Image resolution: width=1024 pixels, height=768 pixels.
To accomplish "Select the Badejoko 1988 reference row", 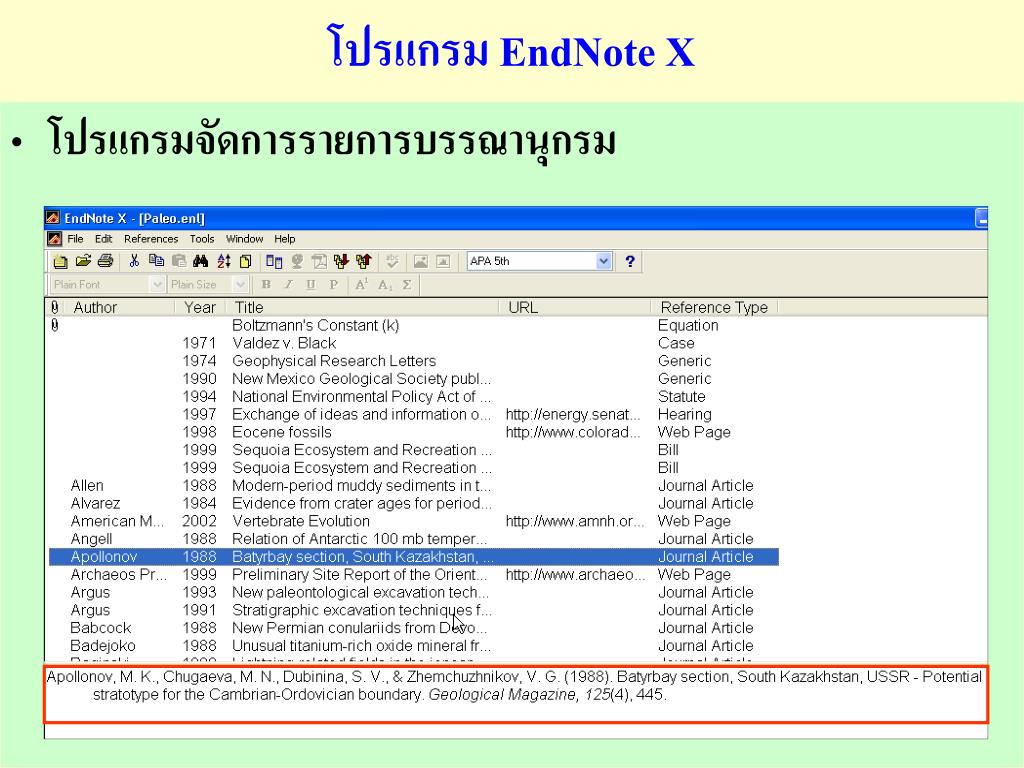I will [x=414, y=645].
